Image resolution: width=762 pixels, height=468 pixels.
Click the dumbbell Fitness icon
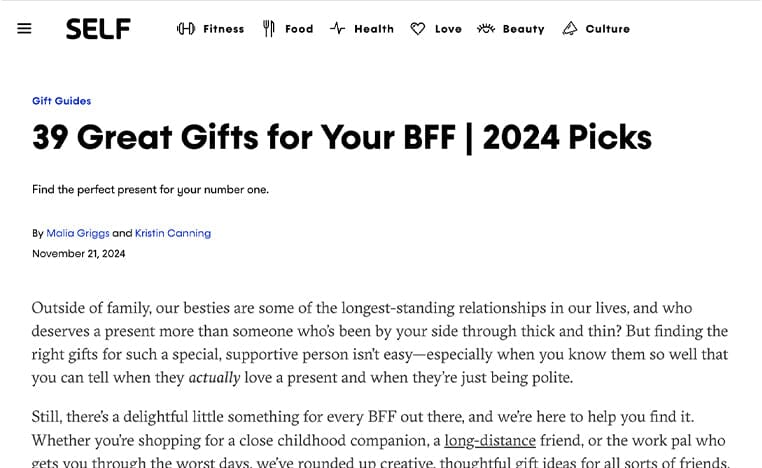click(186, 29)
